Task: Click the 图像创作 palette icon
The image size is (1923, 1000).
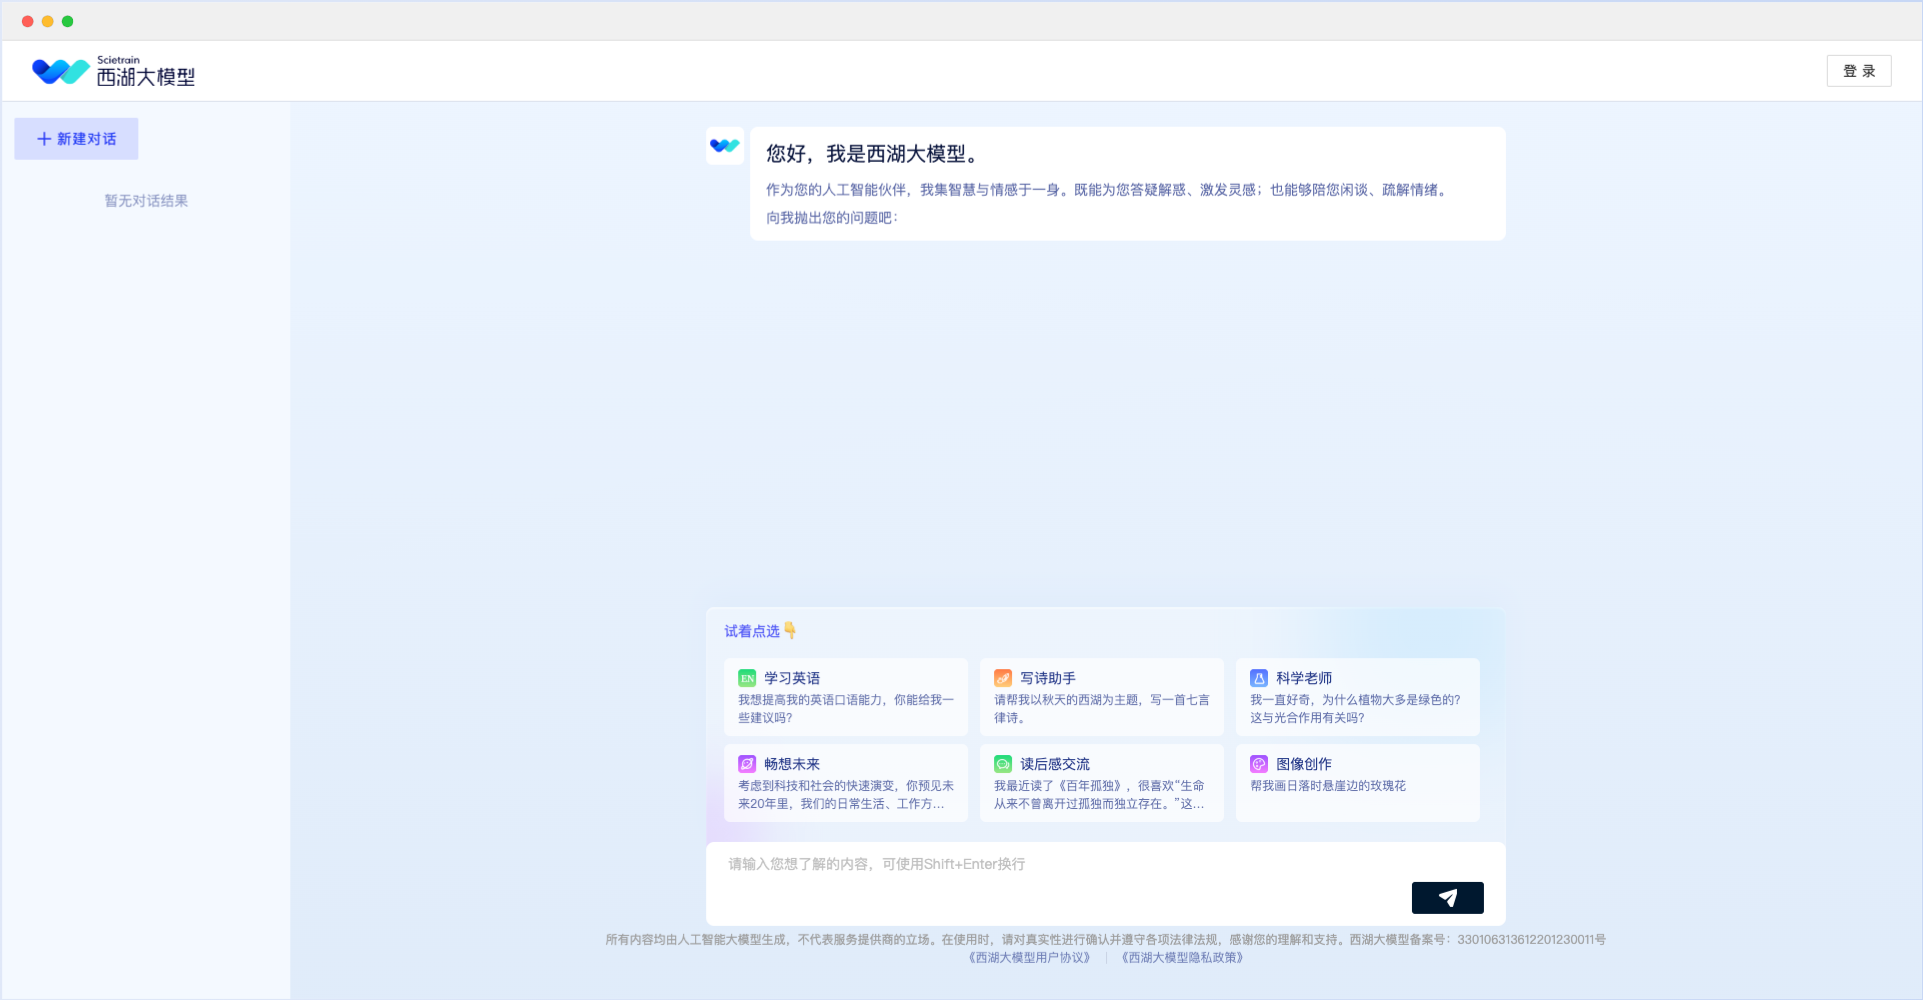Action: [x=1259, y=764]
